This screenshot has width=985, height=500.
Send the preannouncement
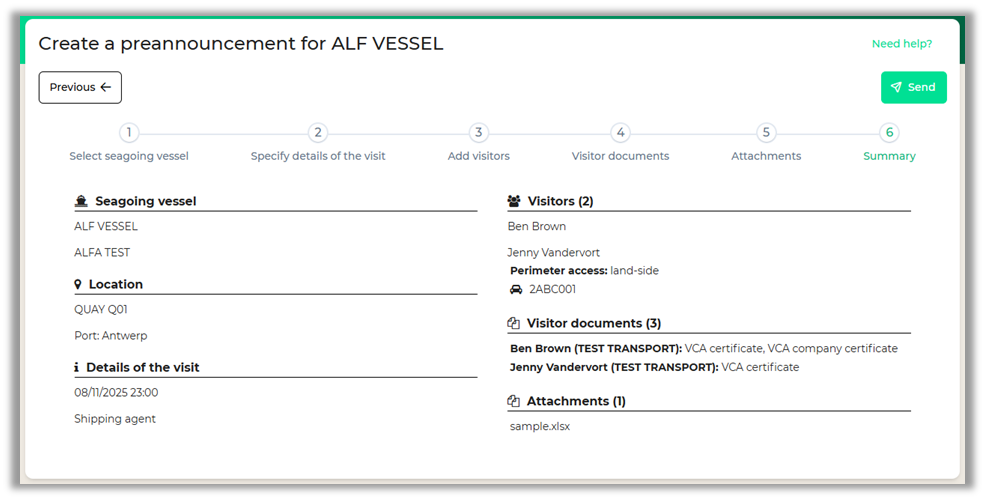[x=913, y=87]
